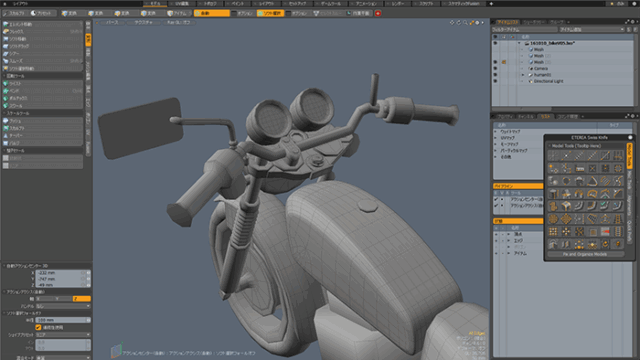Click the フィルターアイテム filter field

(x=524, y=29)
